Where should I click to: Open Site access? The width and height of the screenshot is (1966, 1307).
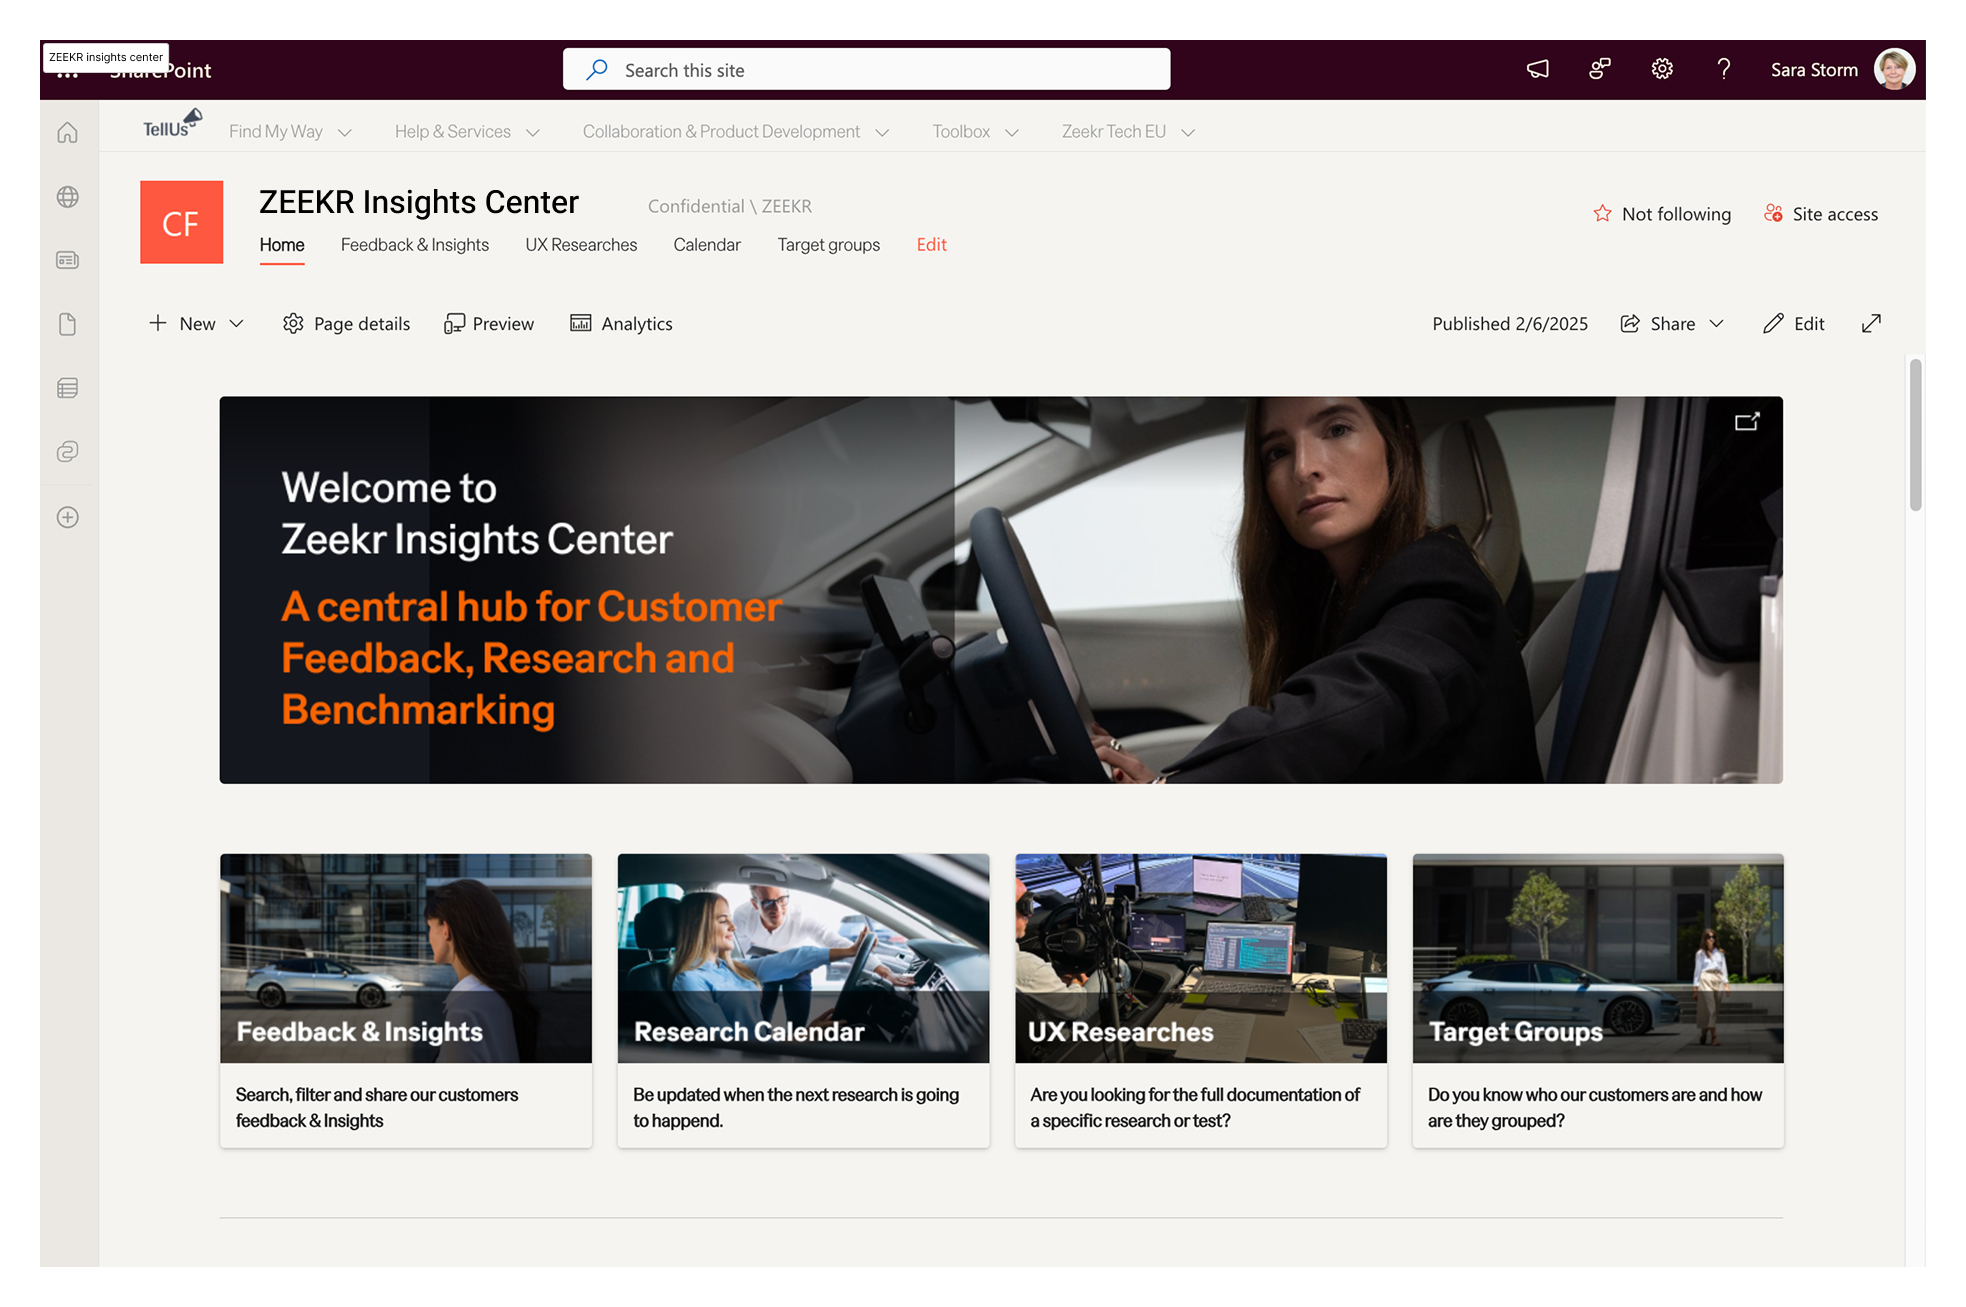click(x=1820, y=214)
